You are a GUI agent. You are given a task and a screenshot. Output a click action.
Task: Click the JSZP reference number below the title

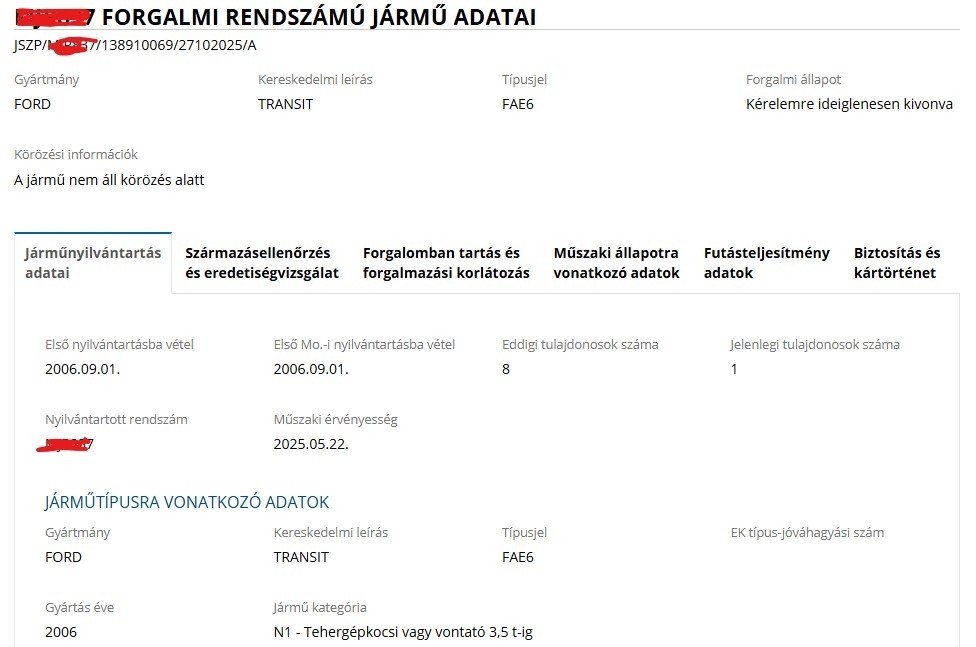(135, 46)
